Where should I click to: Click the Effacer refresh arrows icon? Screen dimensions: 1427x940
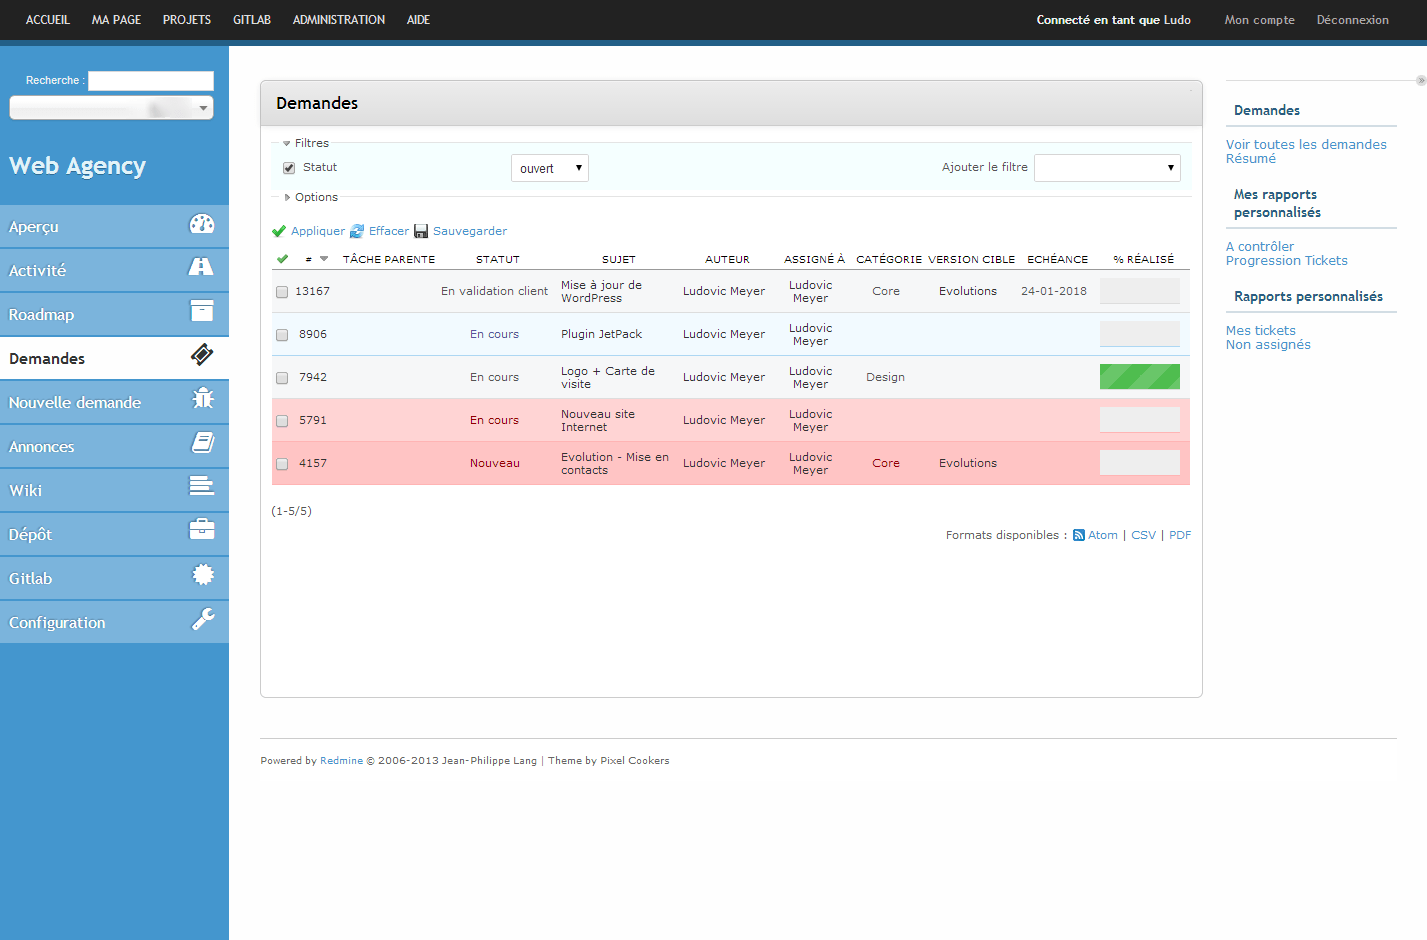point(357,232)
